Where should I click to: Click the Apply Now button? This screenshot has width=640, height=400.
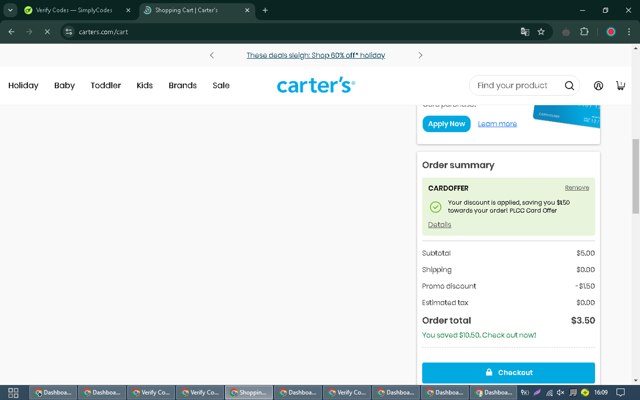(x=447, y=124)
